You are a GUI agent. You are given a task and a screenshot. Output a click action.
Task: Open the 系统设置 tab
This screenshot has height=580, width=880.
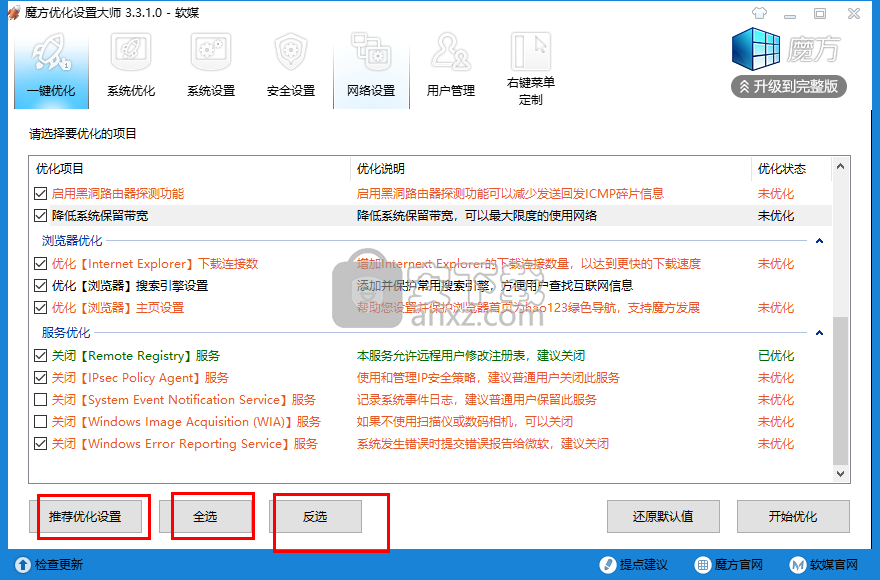[211, 67]
